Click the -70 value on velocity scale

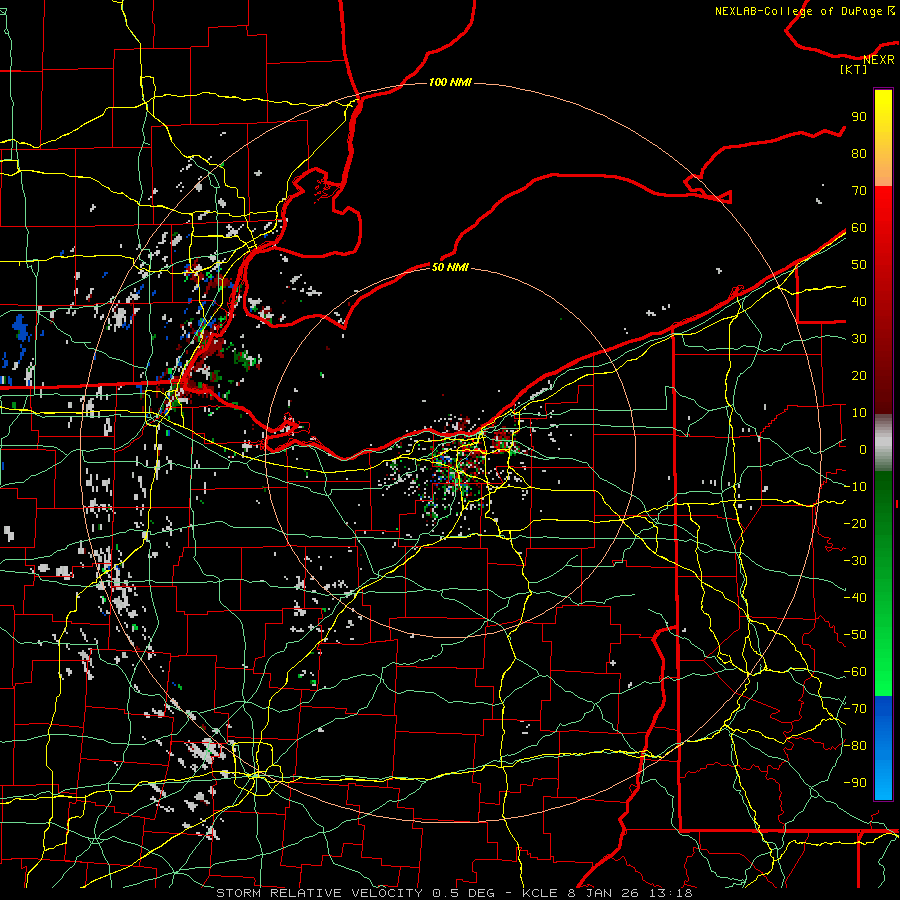click(855, 709)
